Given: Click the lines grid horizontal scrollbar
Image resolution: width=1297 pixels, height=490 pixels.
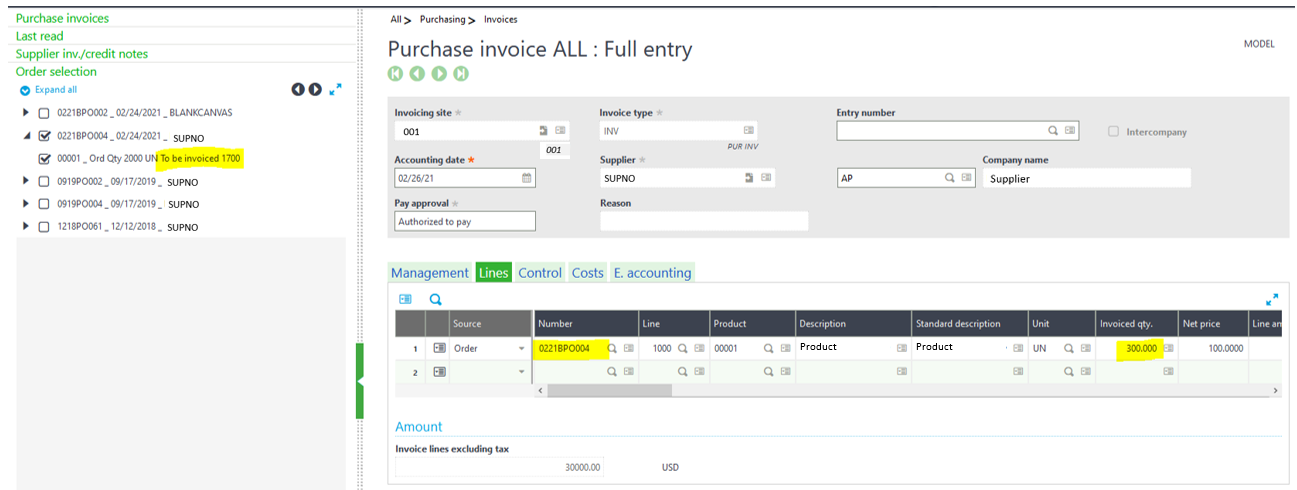Looking at the screenshot, I should [610, 390].
